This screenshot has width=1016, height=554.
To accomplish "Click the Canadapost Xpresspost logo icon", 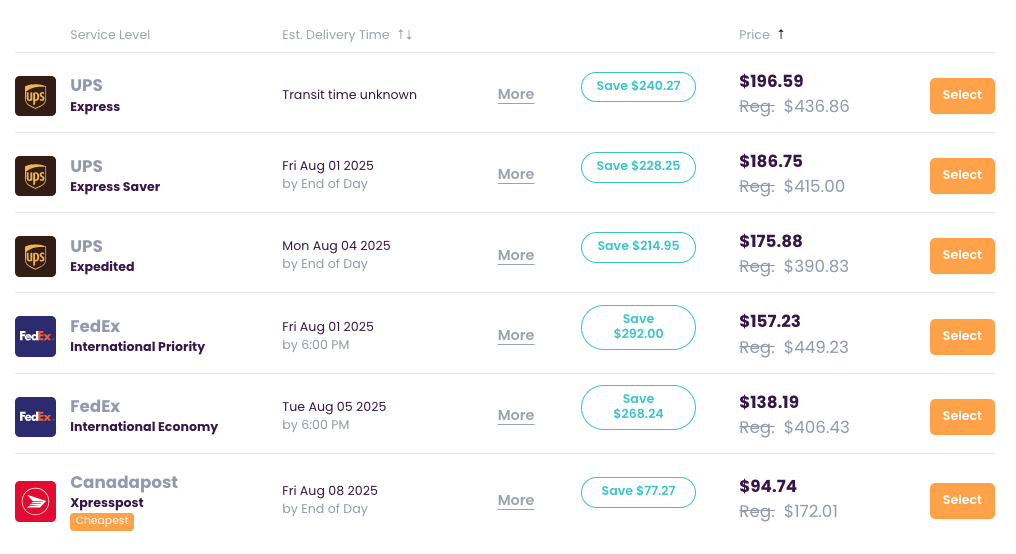I will click(35, 501).
